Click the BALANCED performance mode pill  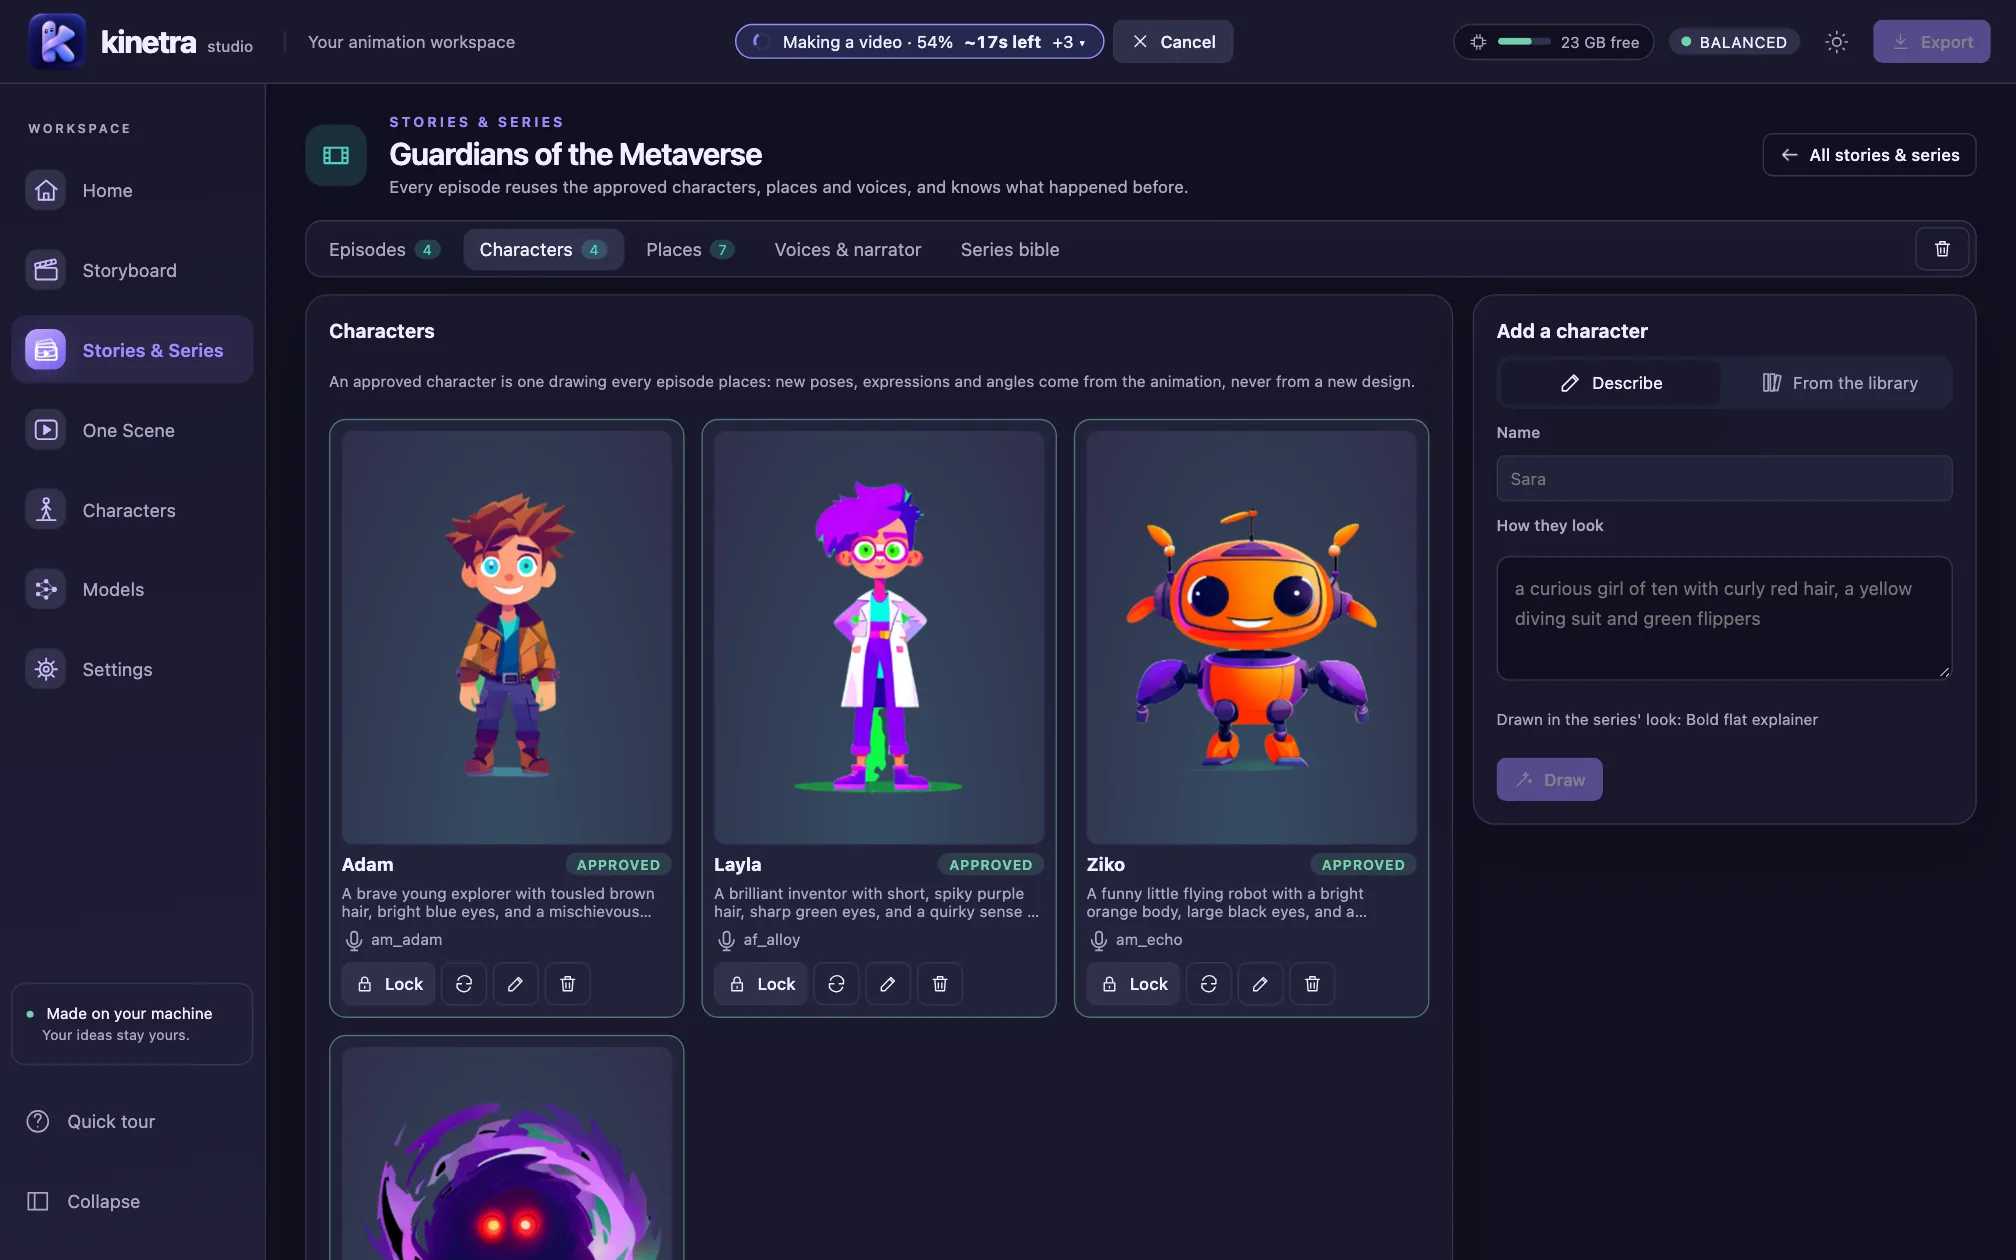[1734, 42]
